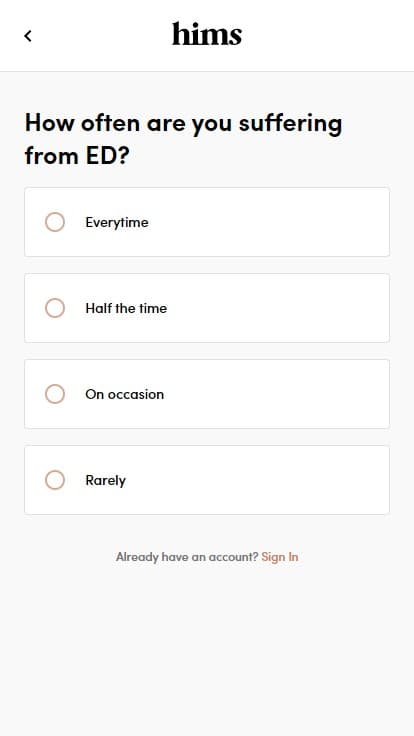Choose the Rarely answer card
The width and height of the screenshot is (414, 736).
(x=207, y=480)
